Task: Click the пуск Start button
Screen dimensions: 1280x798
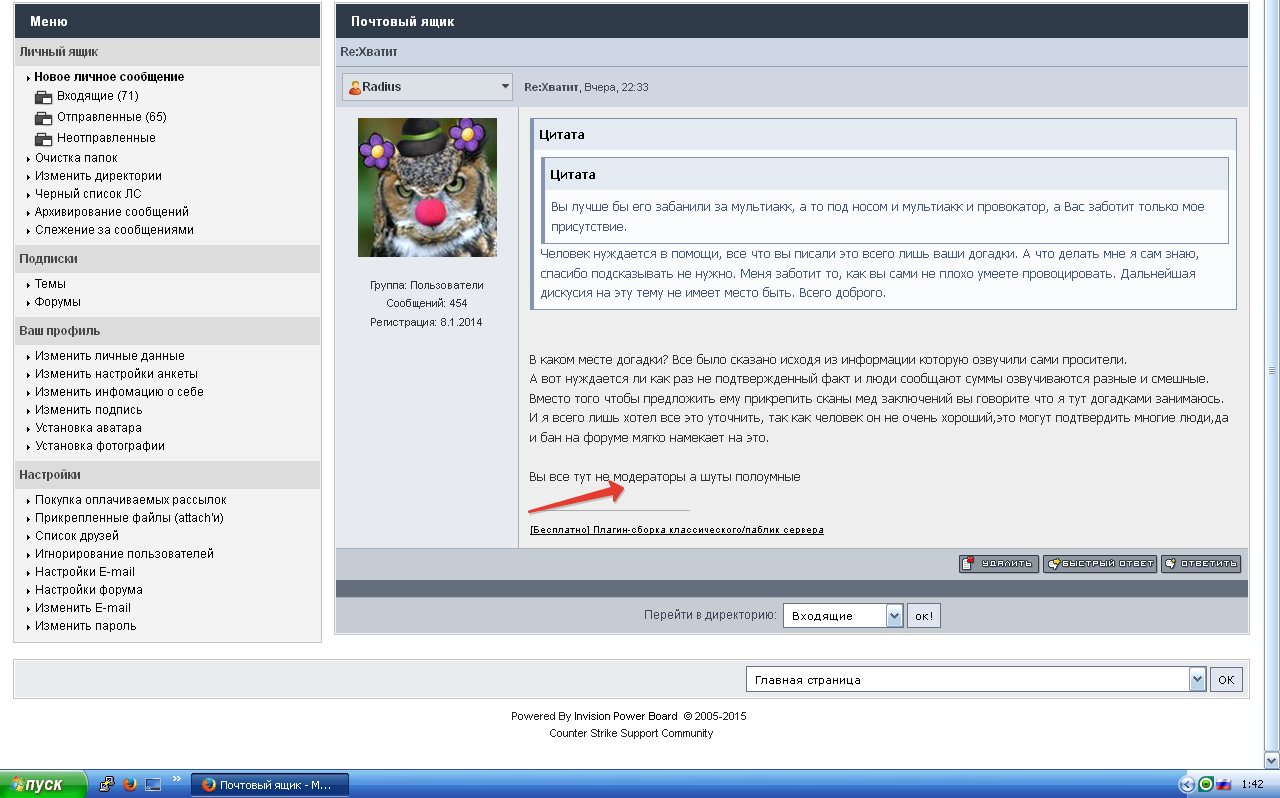Action: coord(44,785)
